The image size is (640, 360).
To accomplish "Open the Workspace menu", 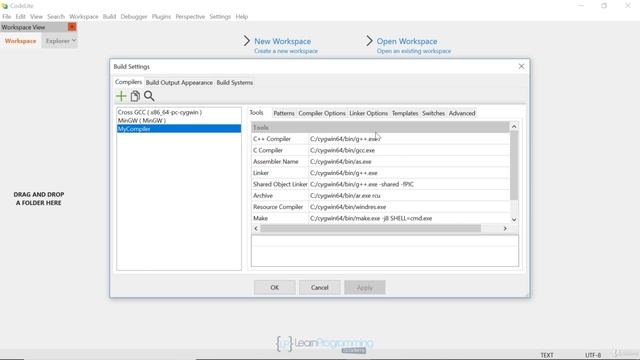I will point(84,17).
